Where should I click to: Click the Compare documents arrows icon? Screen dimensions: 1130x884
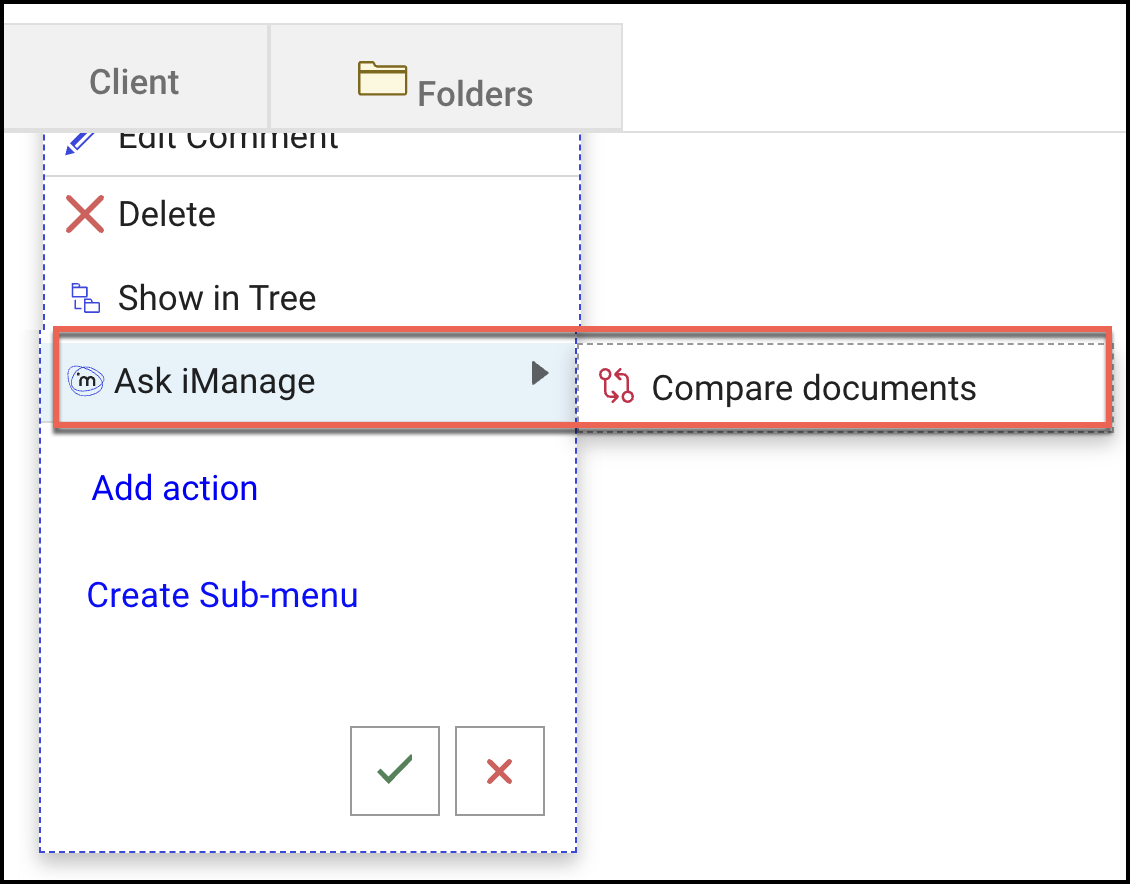616,386
